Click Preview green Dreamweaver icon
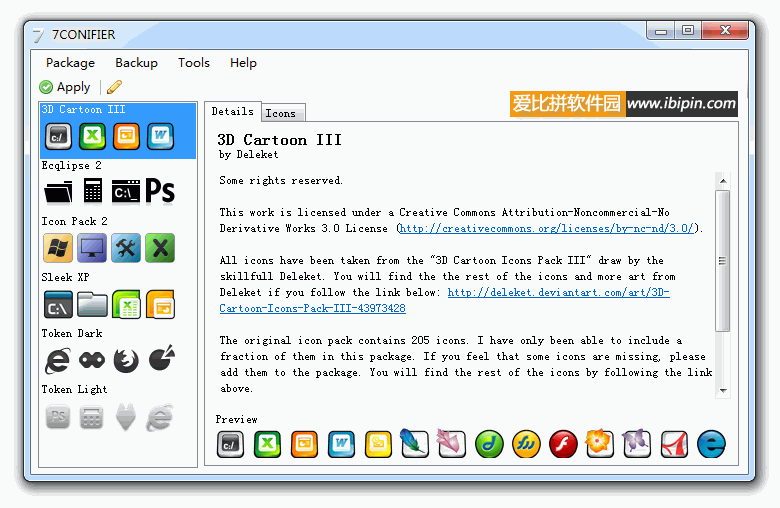The width and height of the screenshot is (780, 508). (x=489, y=444)
